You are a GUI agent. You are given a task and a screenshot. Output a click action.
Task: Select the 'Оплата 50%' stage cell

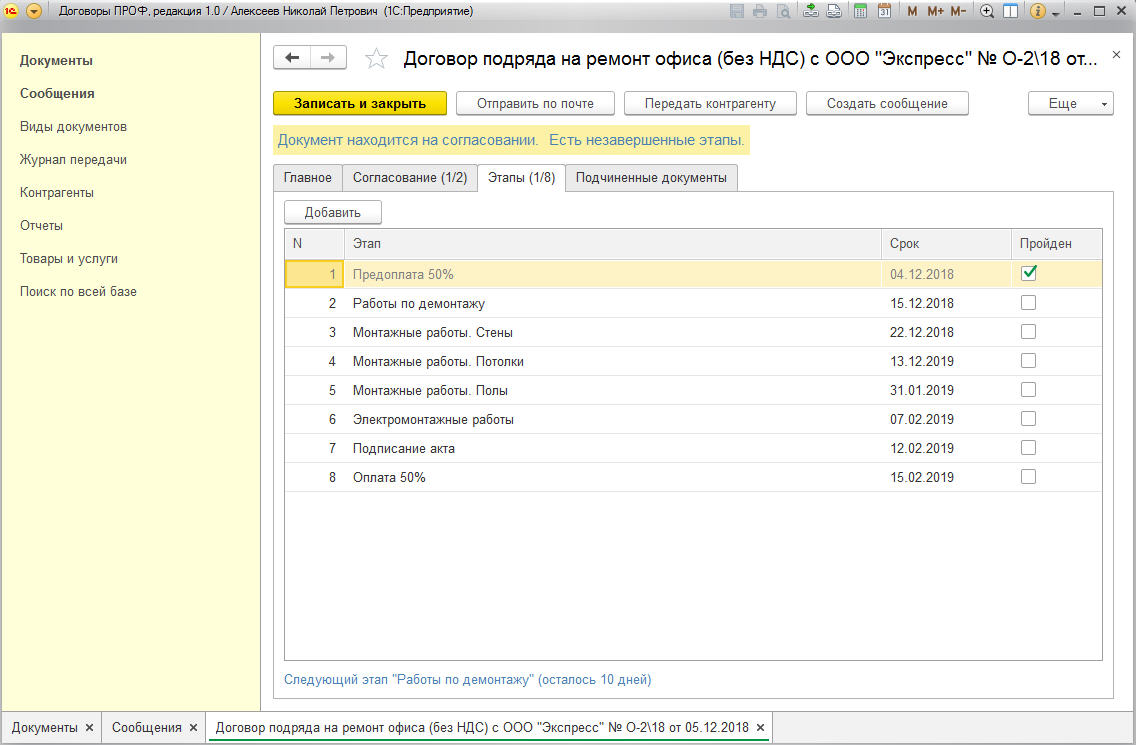[x=612, y=477]
